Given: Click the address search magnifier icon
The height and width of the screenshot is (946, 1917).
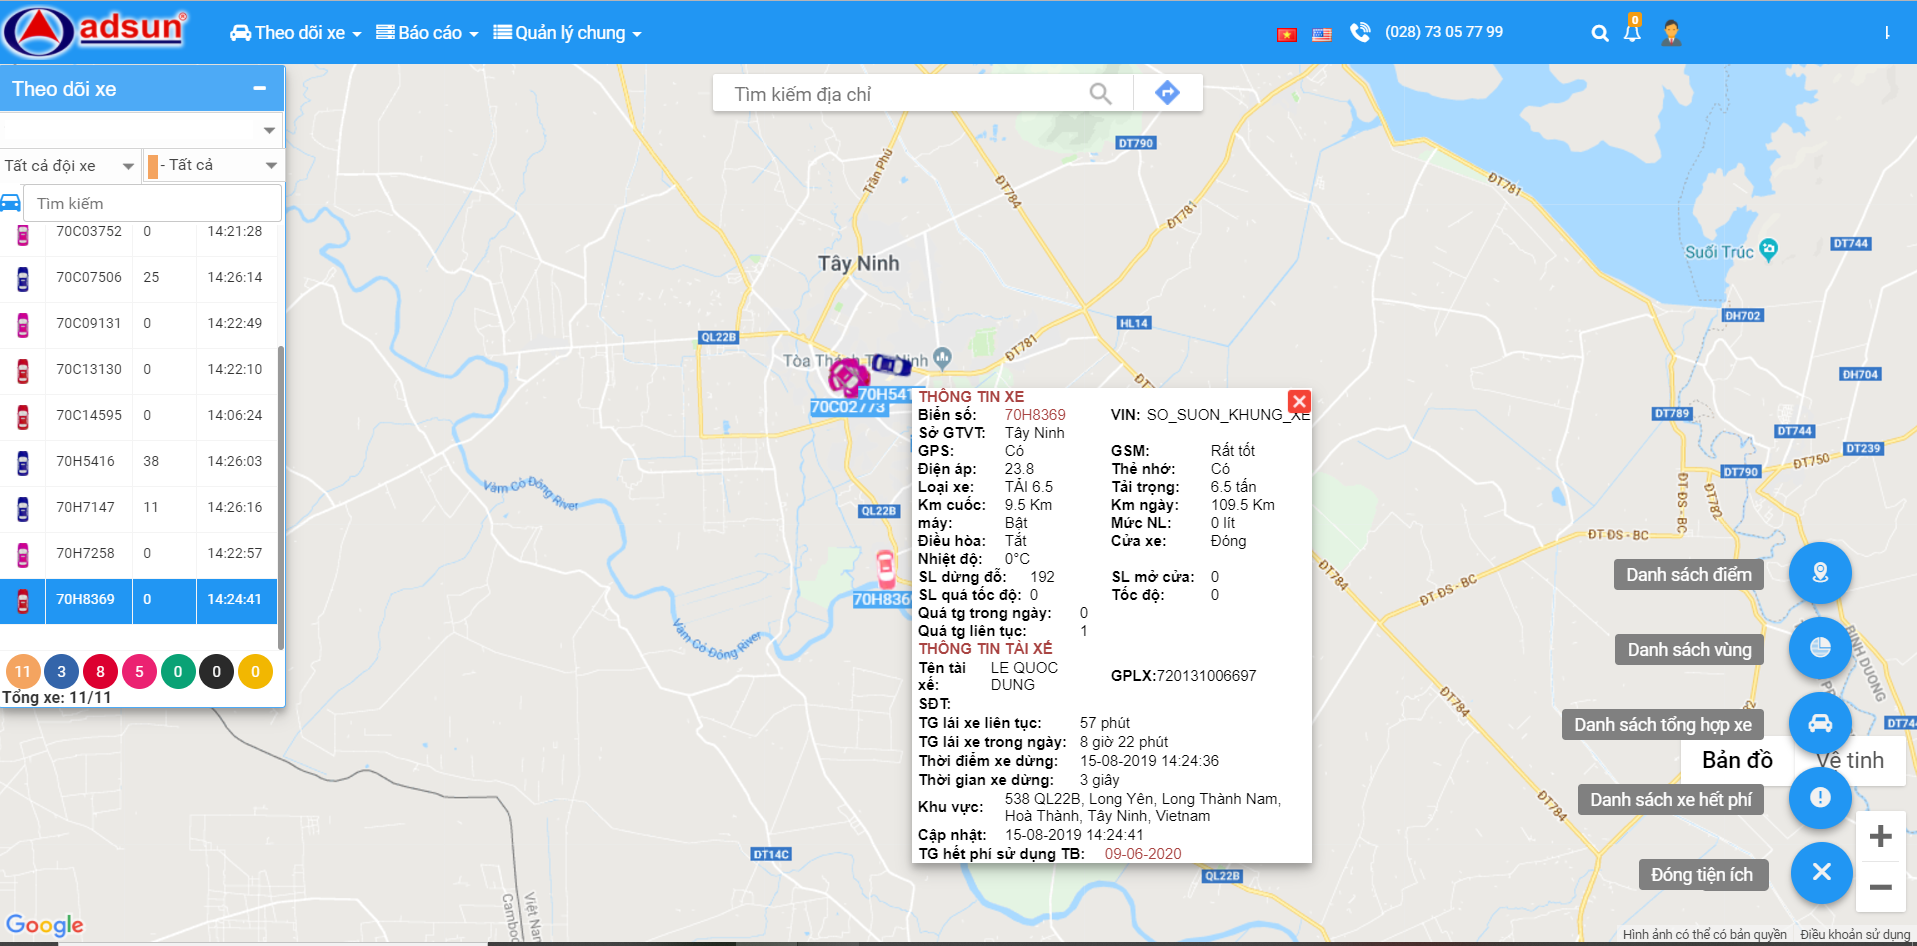Looking at the screenshot, I should coord(1100,94).
